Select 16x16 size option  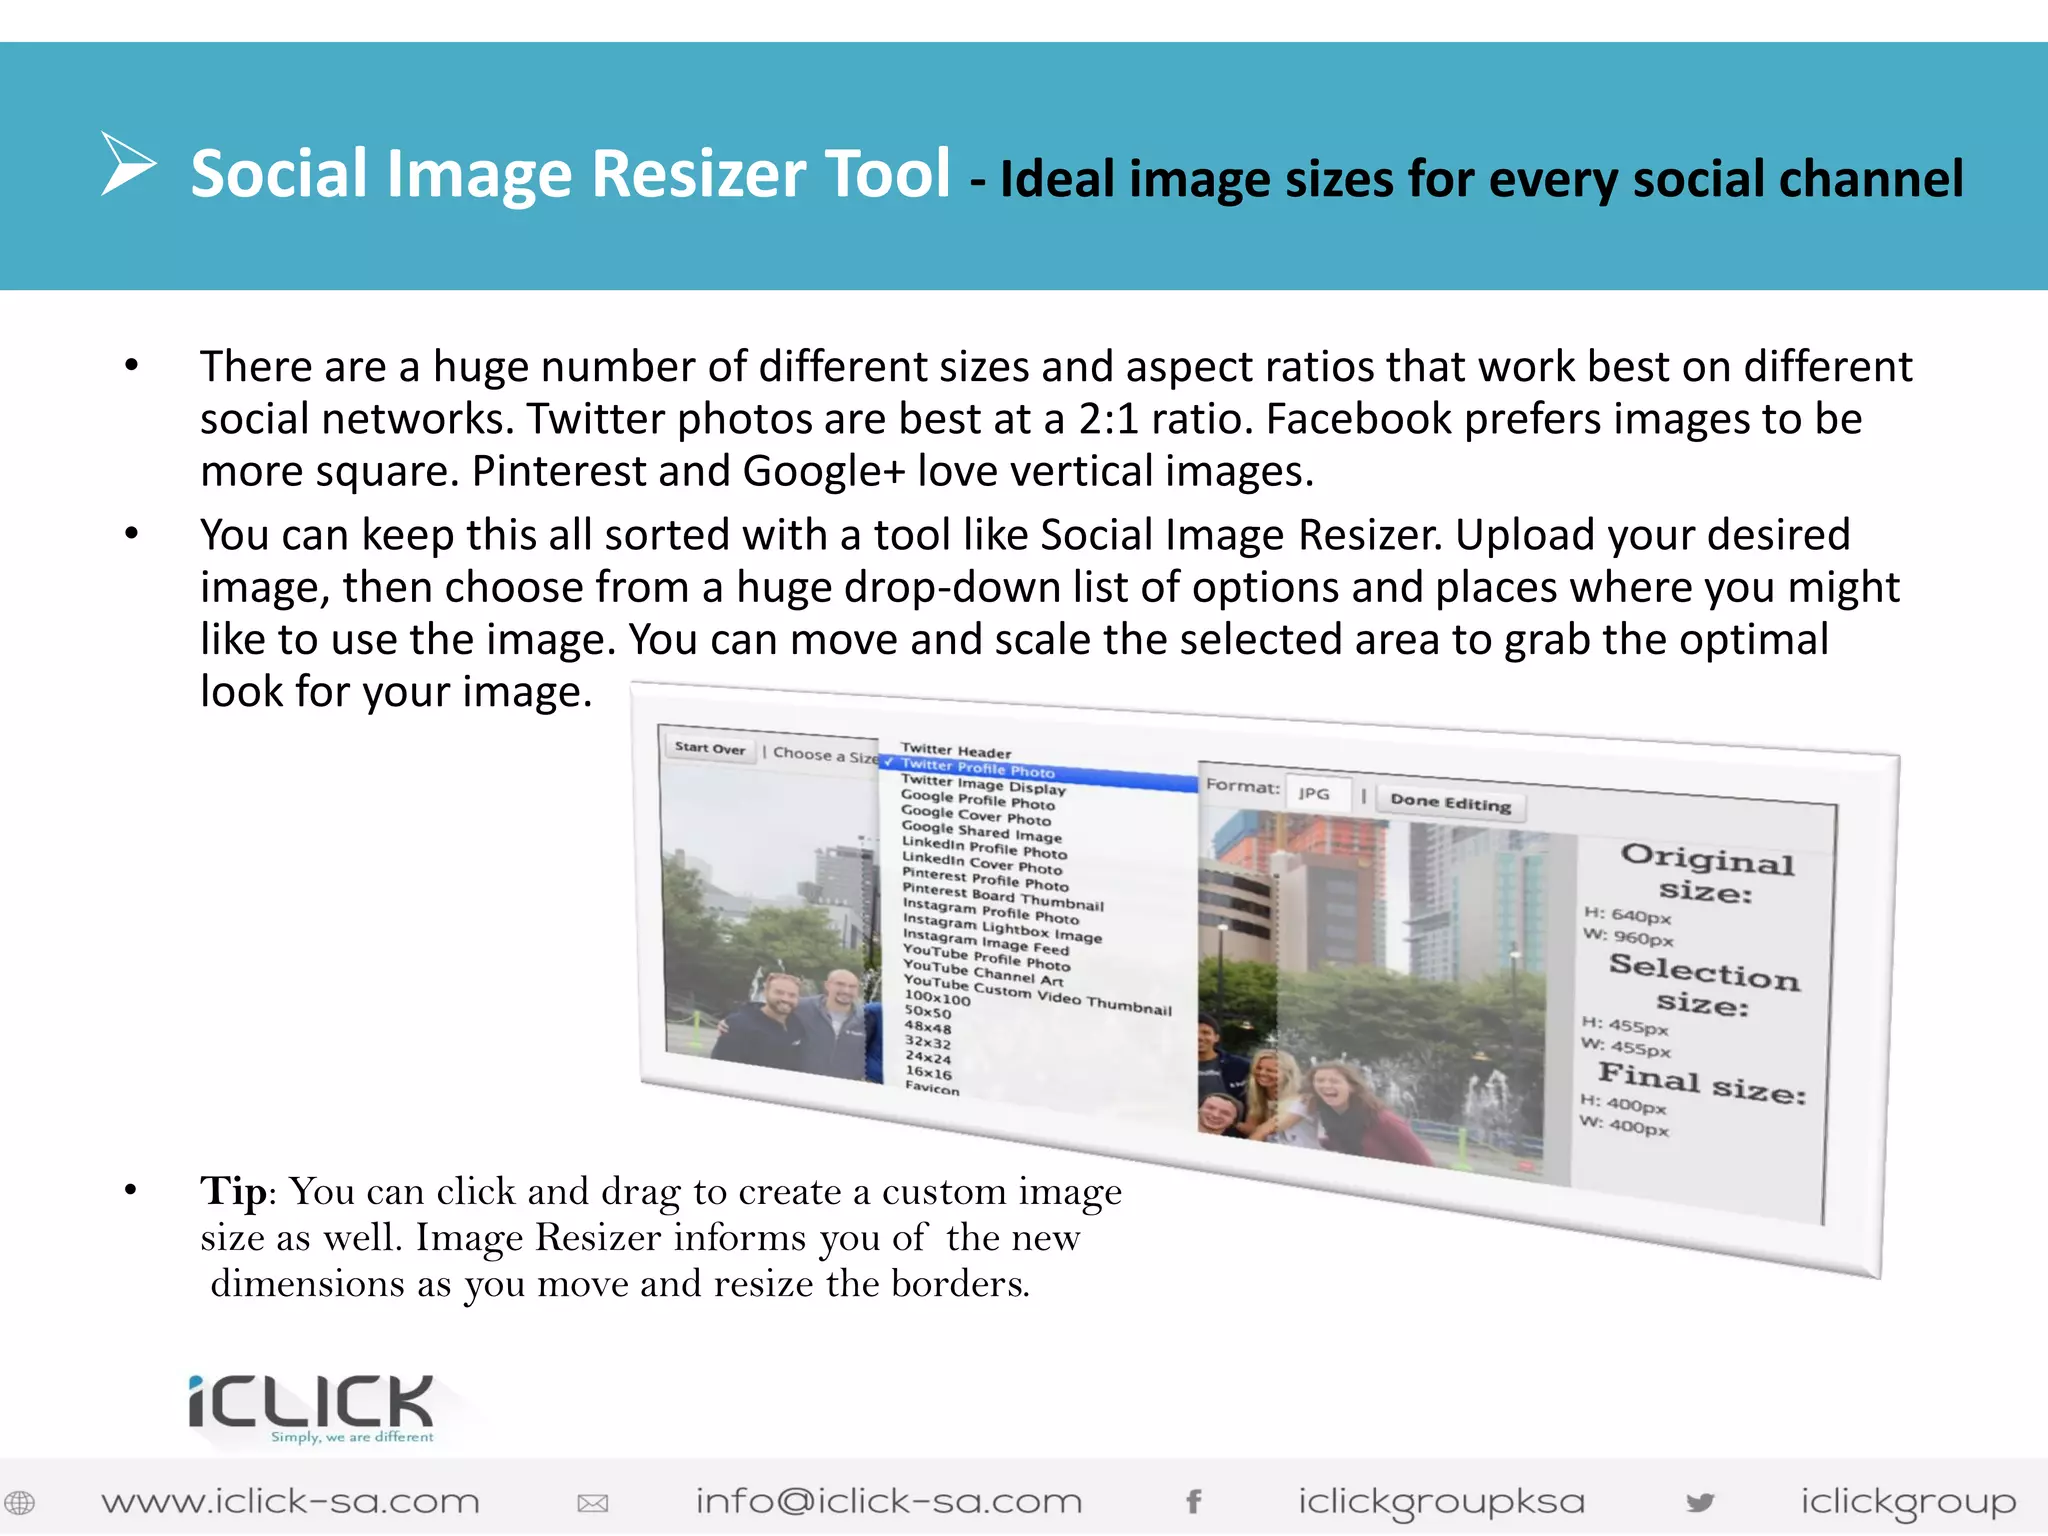point(928,1072)
